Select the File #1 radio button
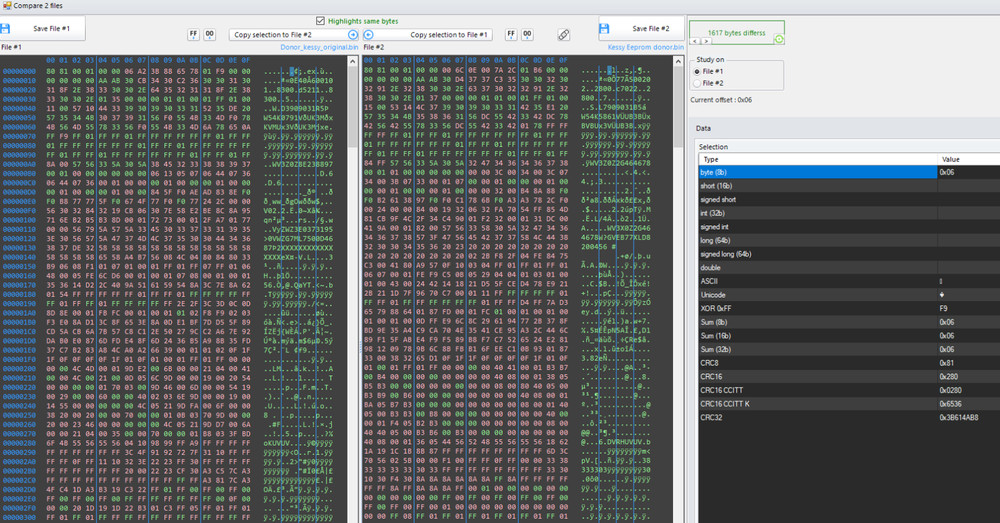 tap(697, 72)
